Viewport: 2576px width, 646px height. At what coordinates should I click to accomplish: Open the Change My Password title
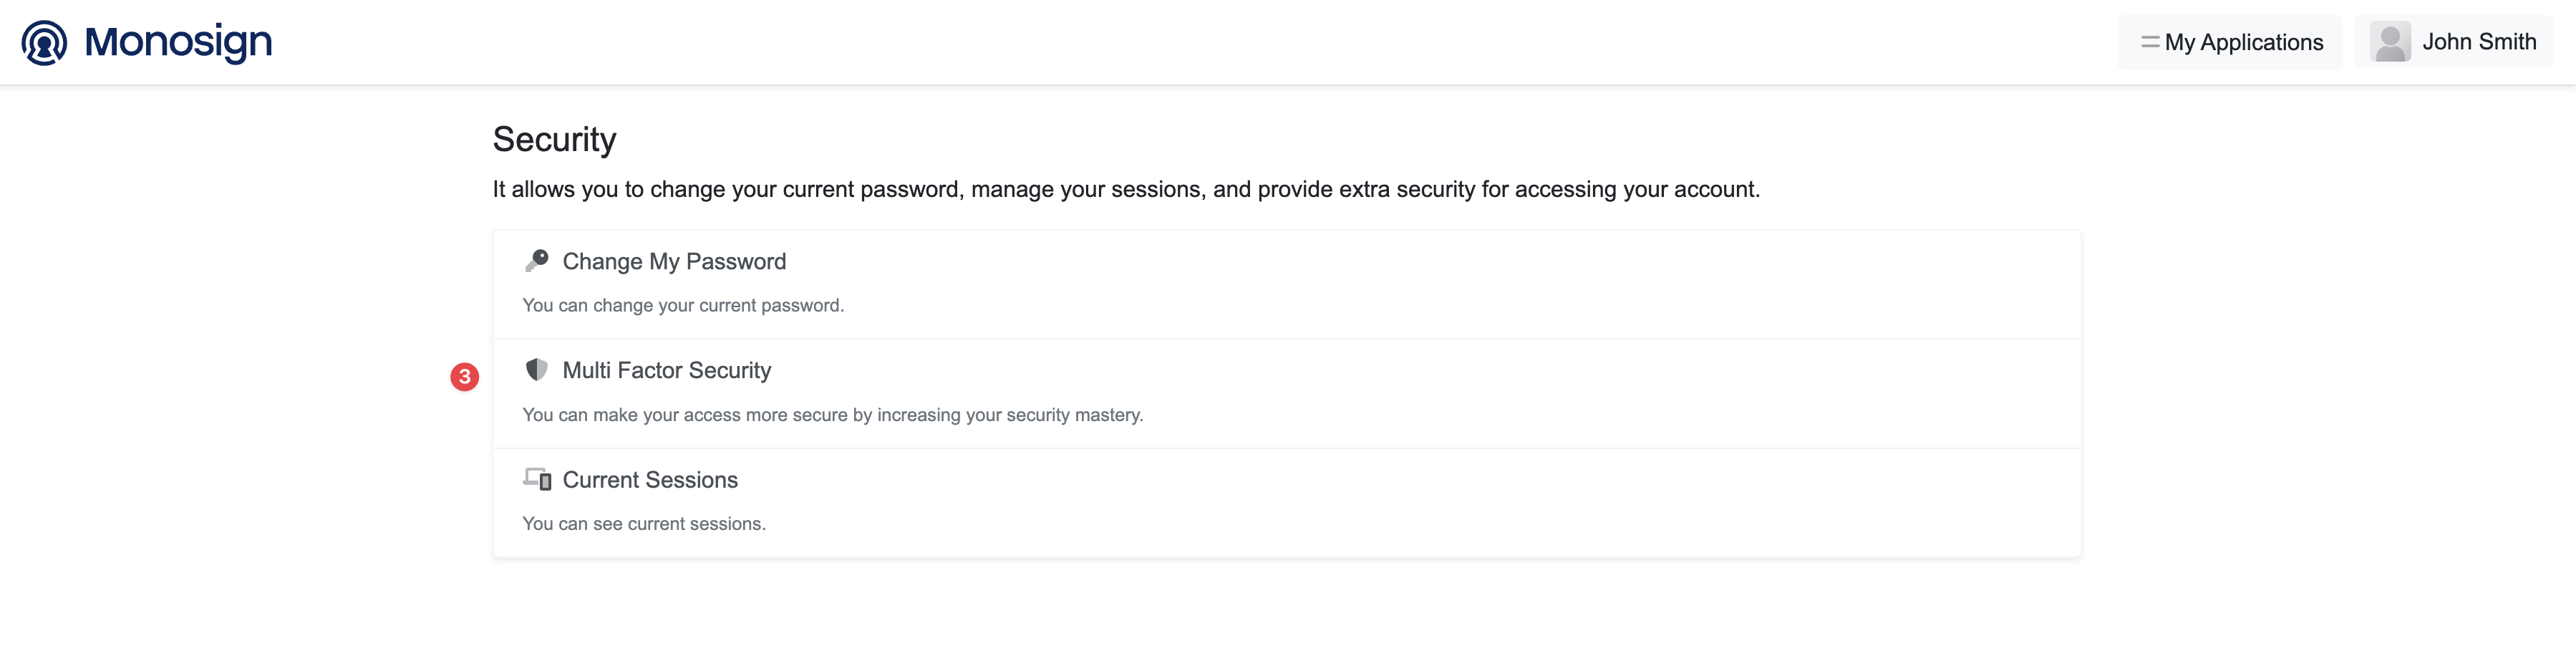click(x=674, y=262)
